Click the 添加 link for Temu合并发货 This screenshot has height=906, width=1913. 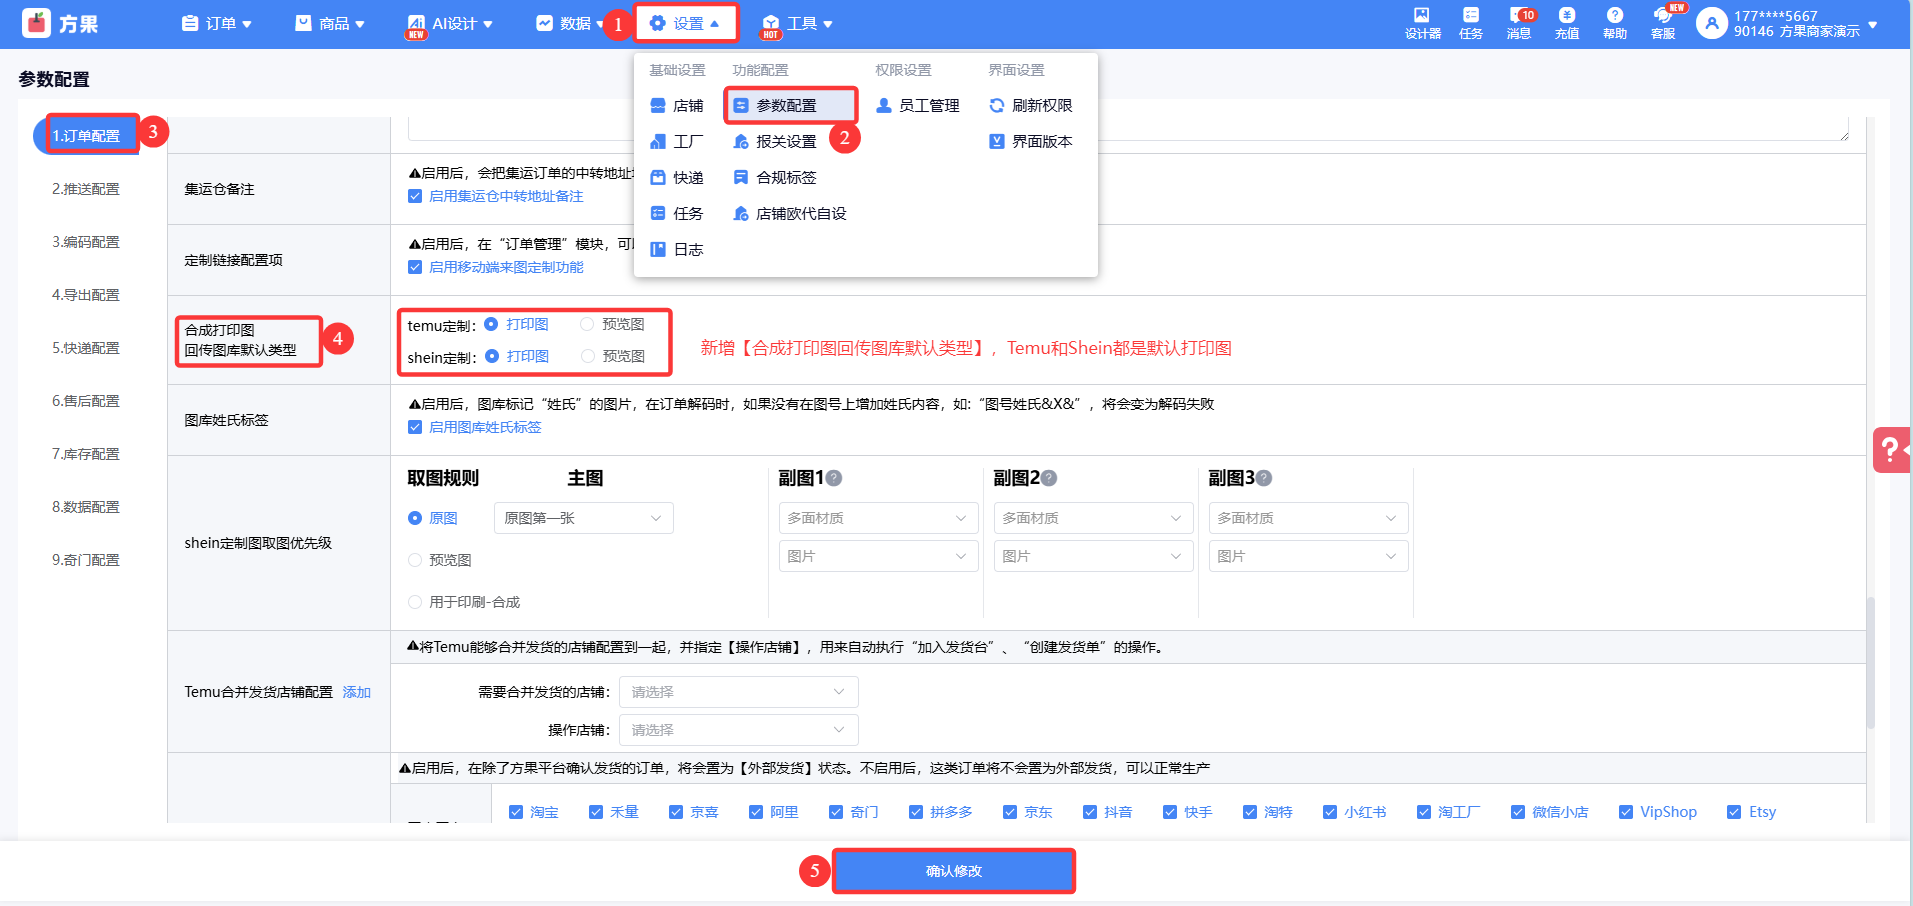pos(357,692)
